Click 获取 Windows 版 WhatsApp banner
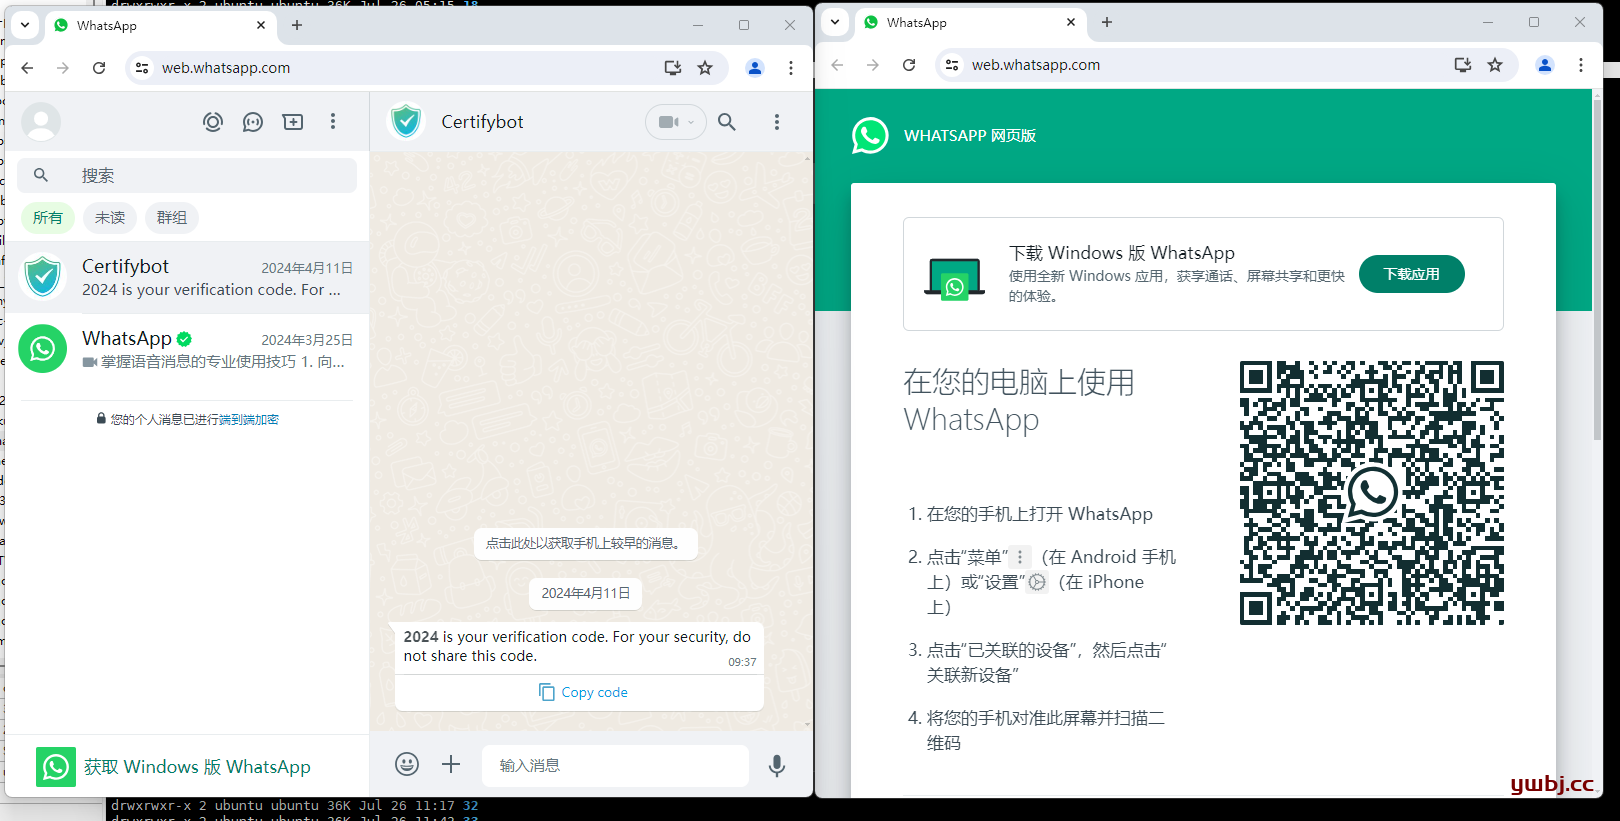The width and height of the screenshot is (1620, 821). [187, 767]
